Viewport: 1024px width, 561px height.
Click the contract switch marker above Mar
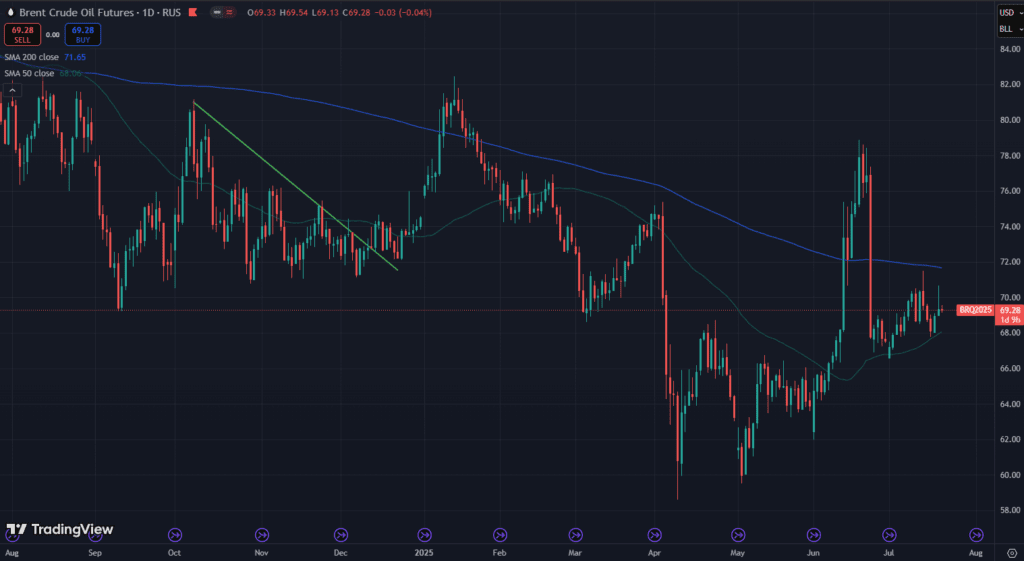click(575, 535)
